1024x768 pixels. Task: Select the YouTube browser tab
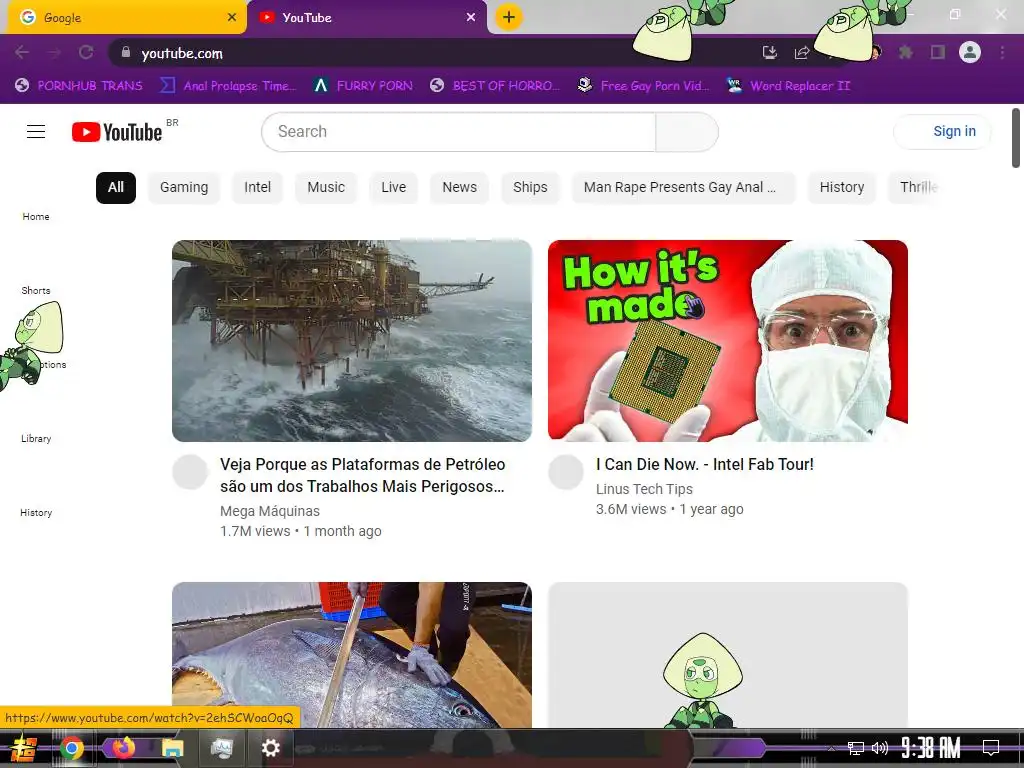point(367,18)
